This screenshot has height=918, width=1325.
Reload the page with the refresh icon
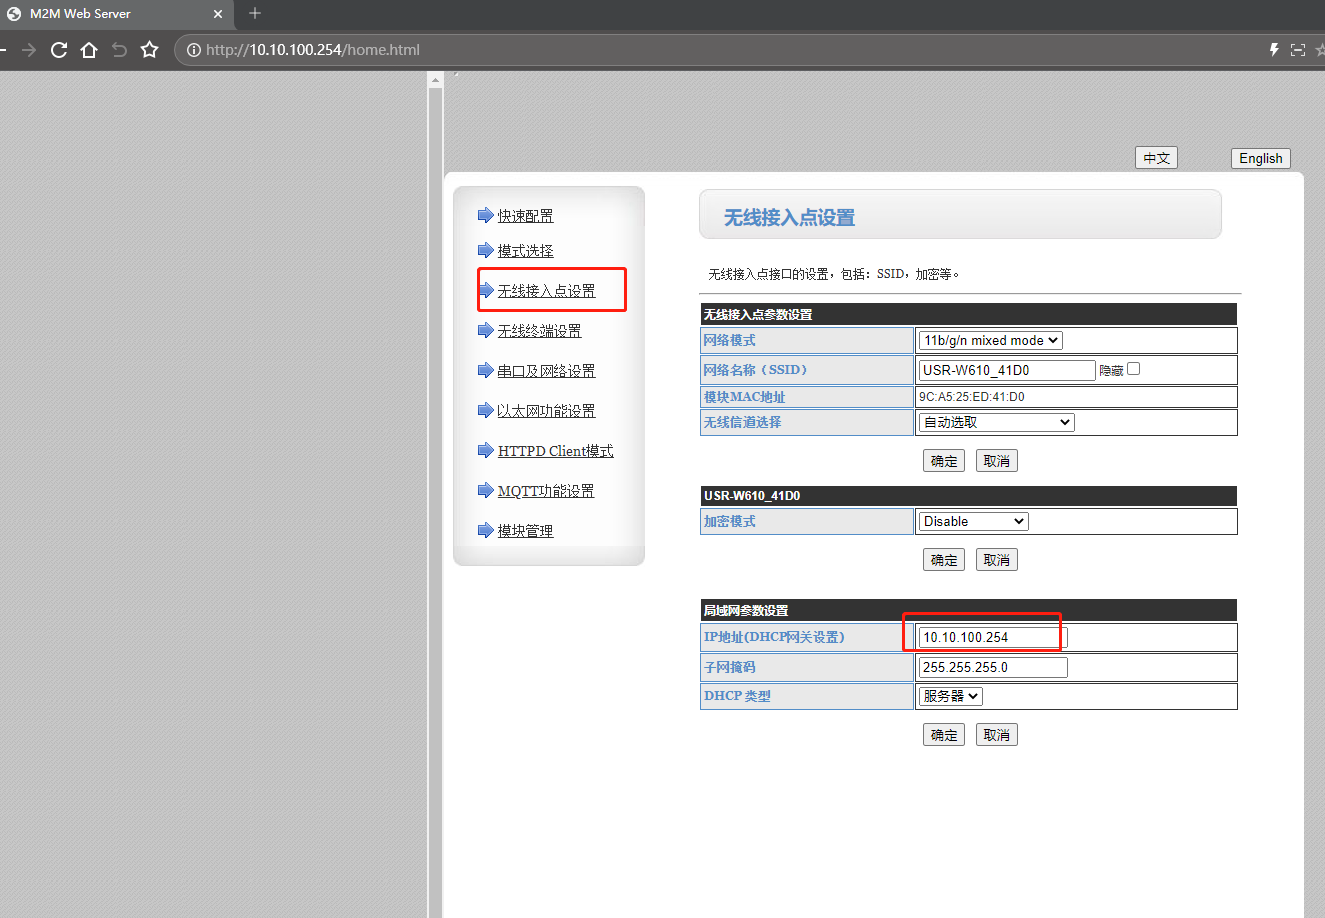pyautogui.click(x=59, y=50)
